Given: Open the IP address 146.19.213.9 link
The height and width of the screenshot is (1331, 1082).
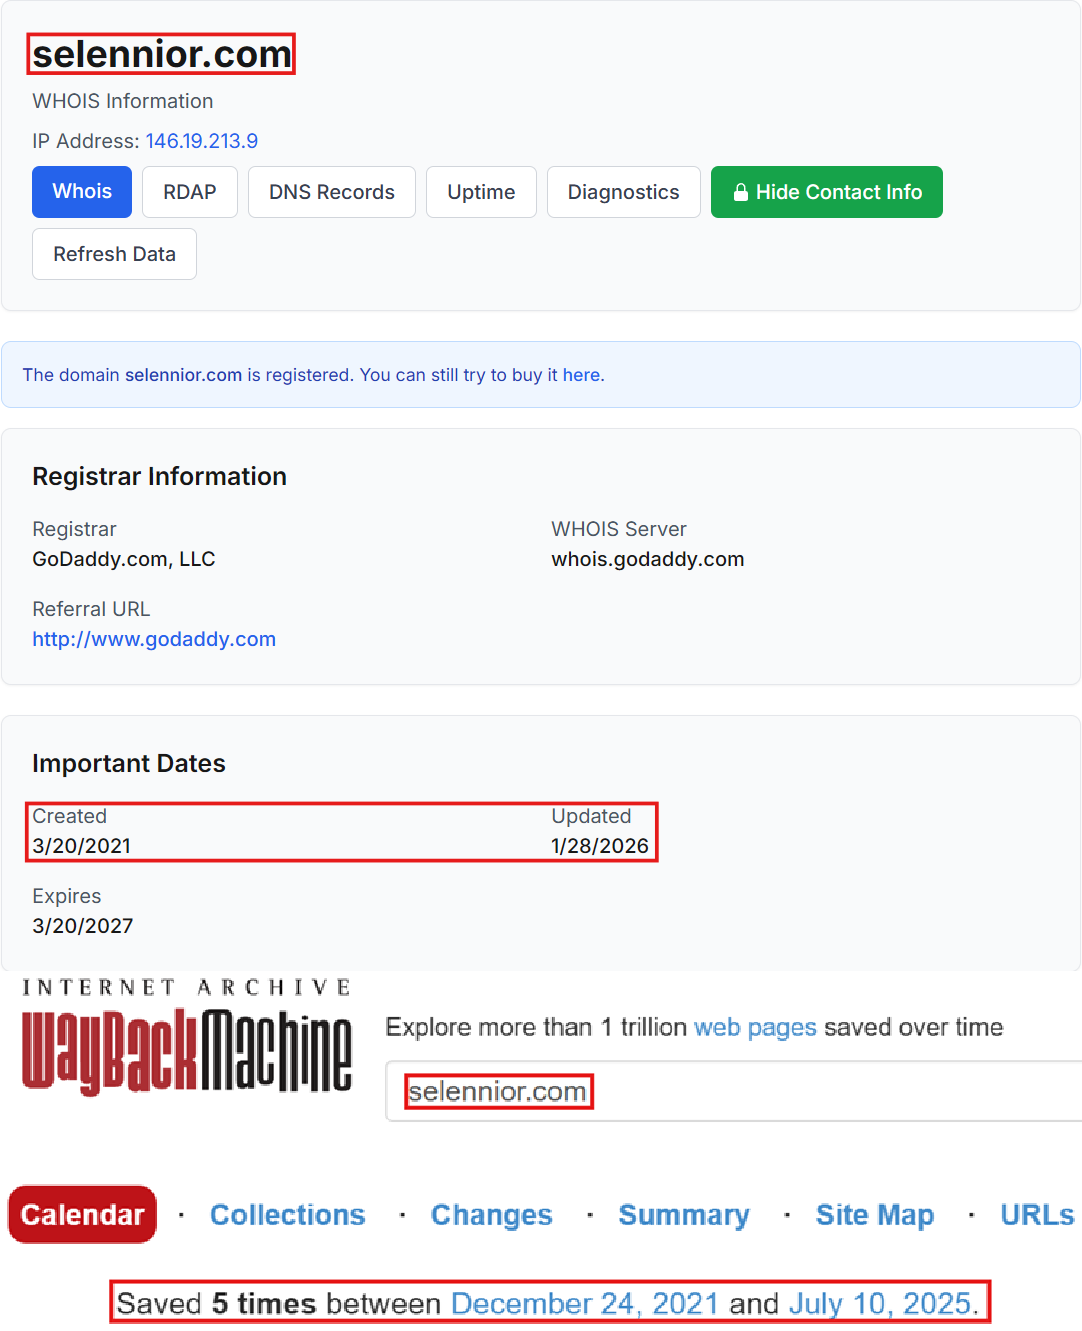Looking at the screenshot, I should [x=202, y=141].
